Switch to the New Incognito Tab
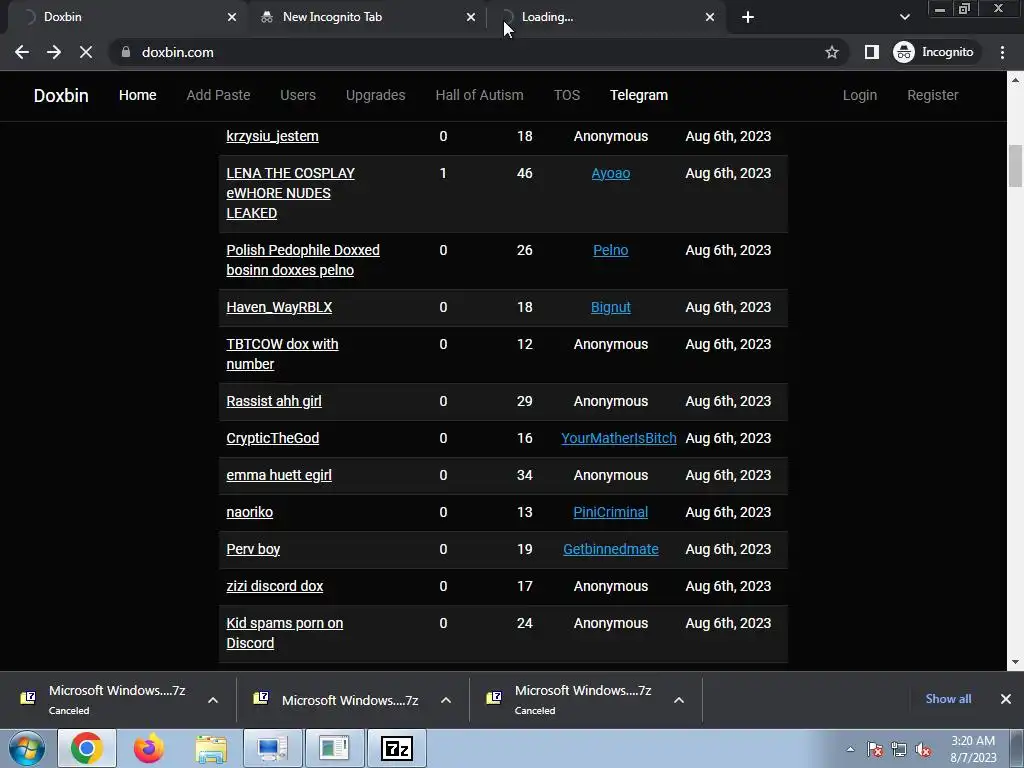This screenshot has width=1024, height=768. point(368,17)
